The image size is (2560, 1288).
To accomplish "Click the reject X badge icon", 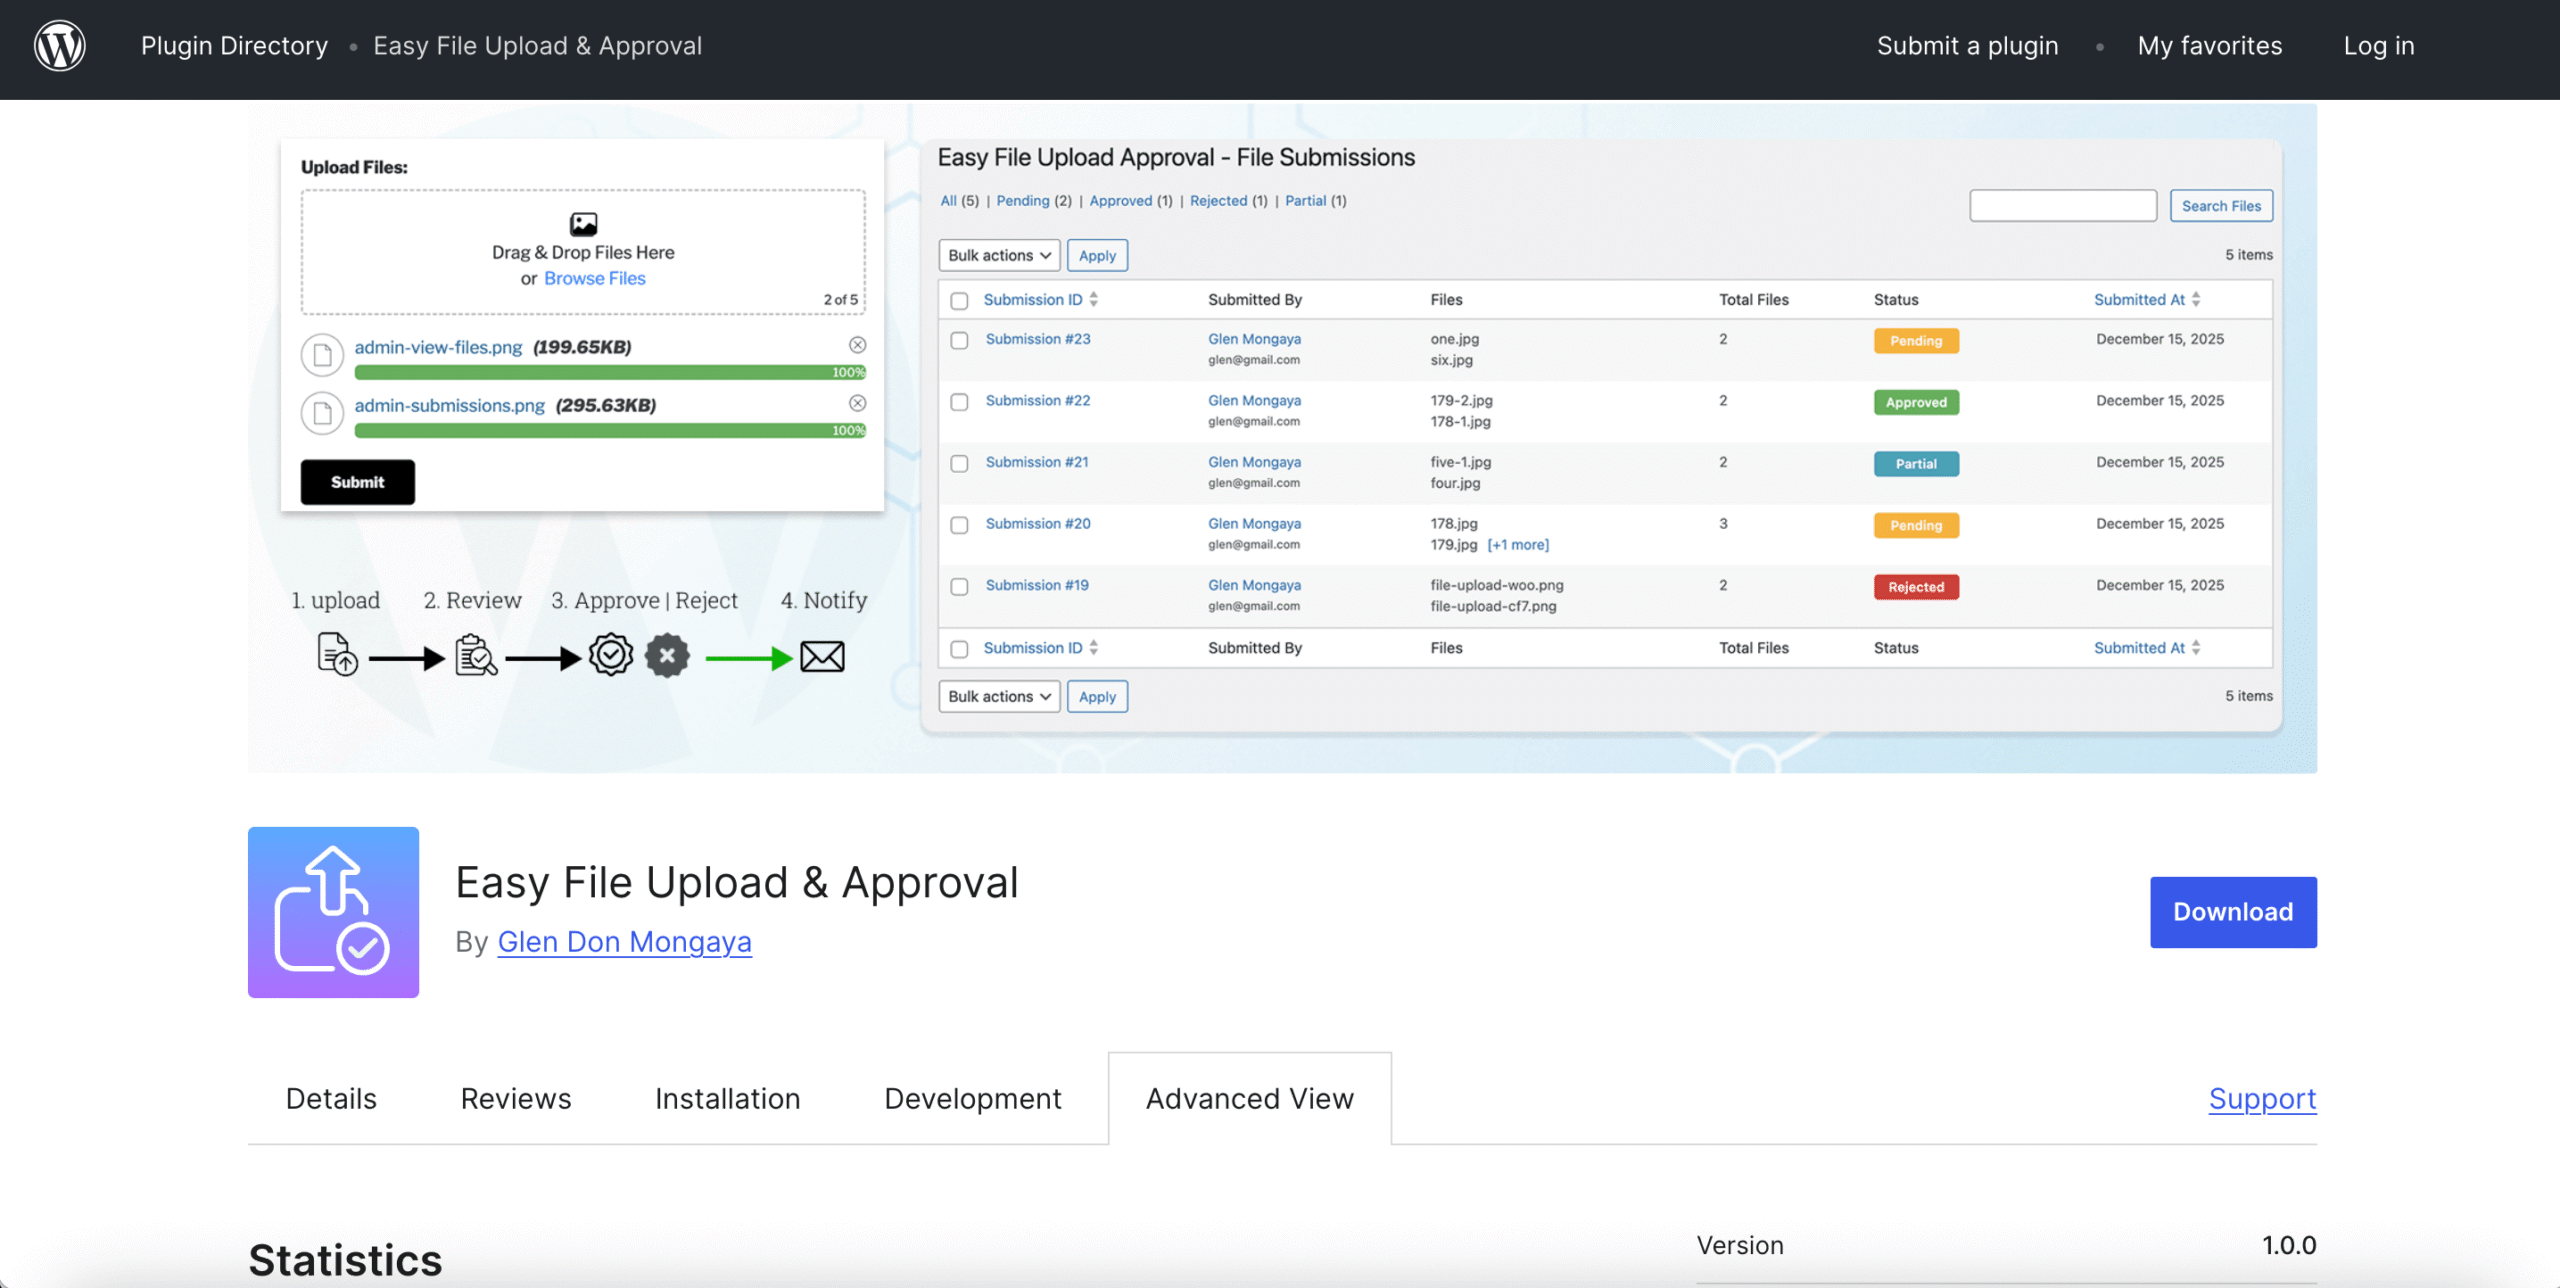I will tap(667, 656).
